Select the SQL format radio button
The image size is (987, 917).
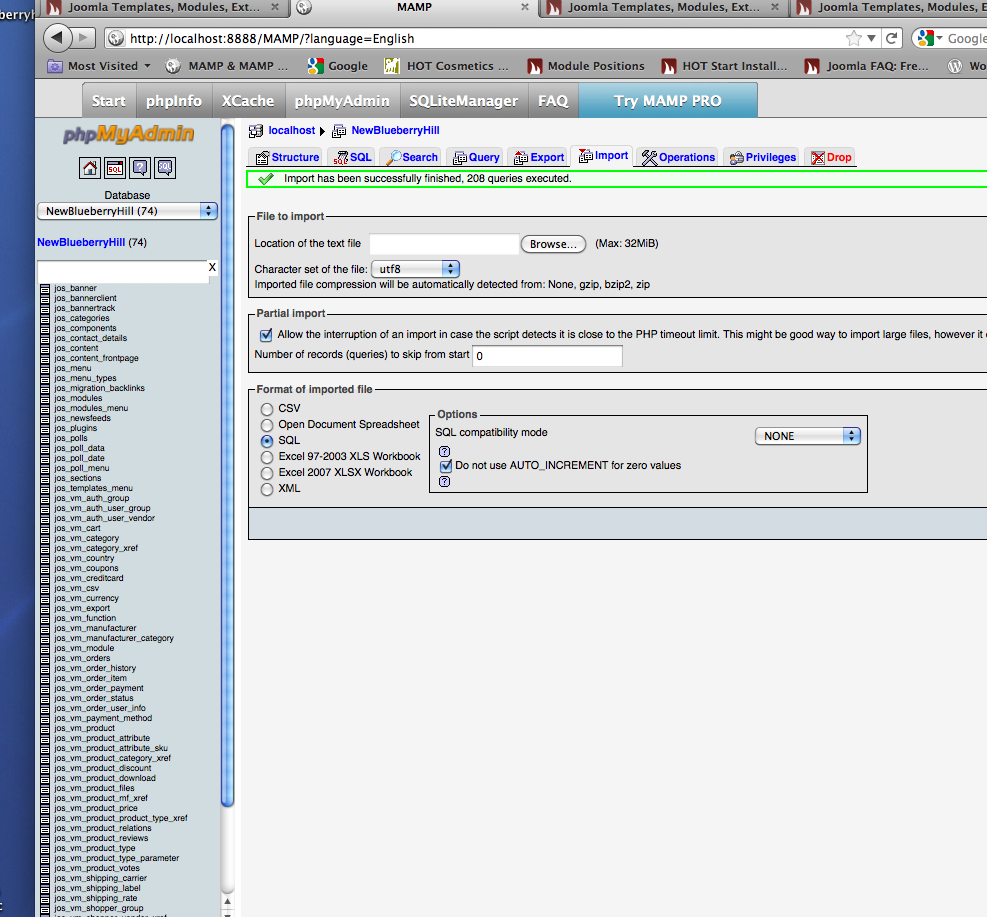pyautogui.click(x=267, y=441)
